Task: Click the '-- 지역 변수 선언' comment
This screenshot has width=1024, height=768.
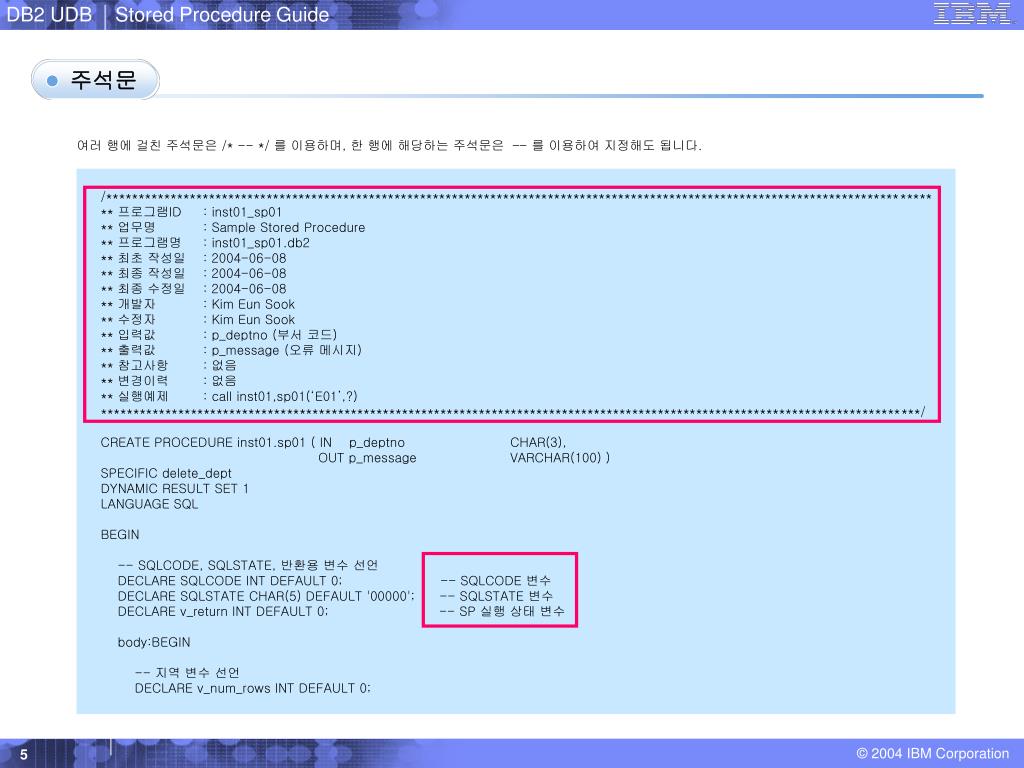Action: coord(187,673)
